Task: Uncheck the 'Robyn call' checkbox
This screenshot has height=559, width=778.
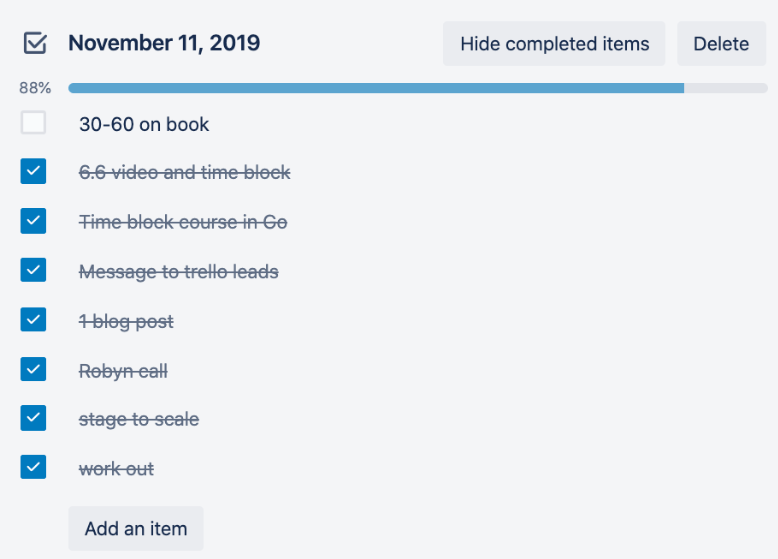Action: 33,369
